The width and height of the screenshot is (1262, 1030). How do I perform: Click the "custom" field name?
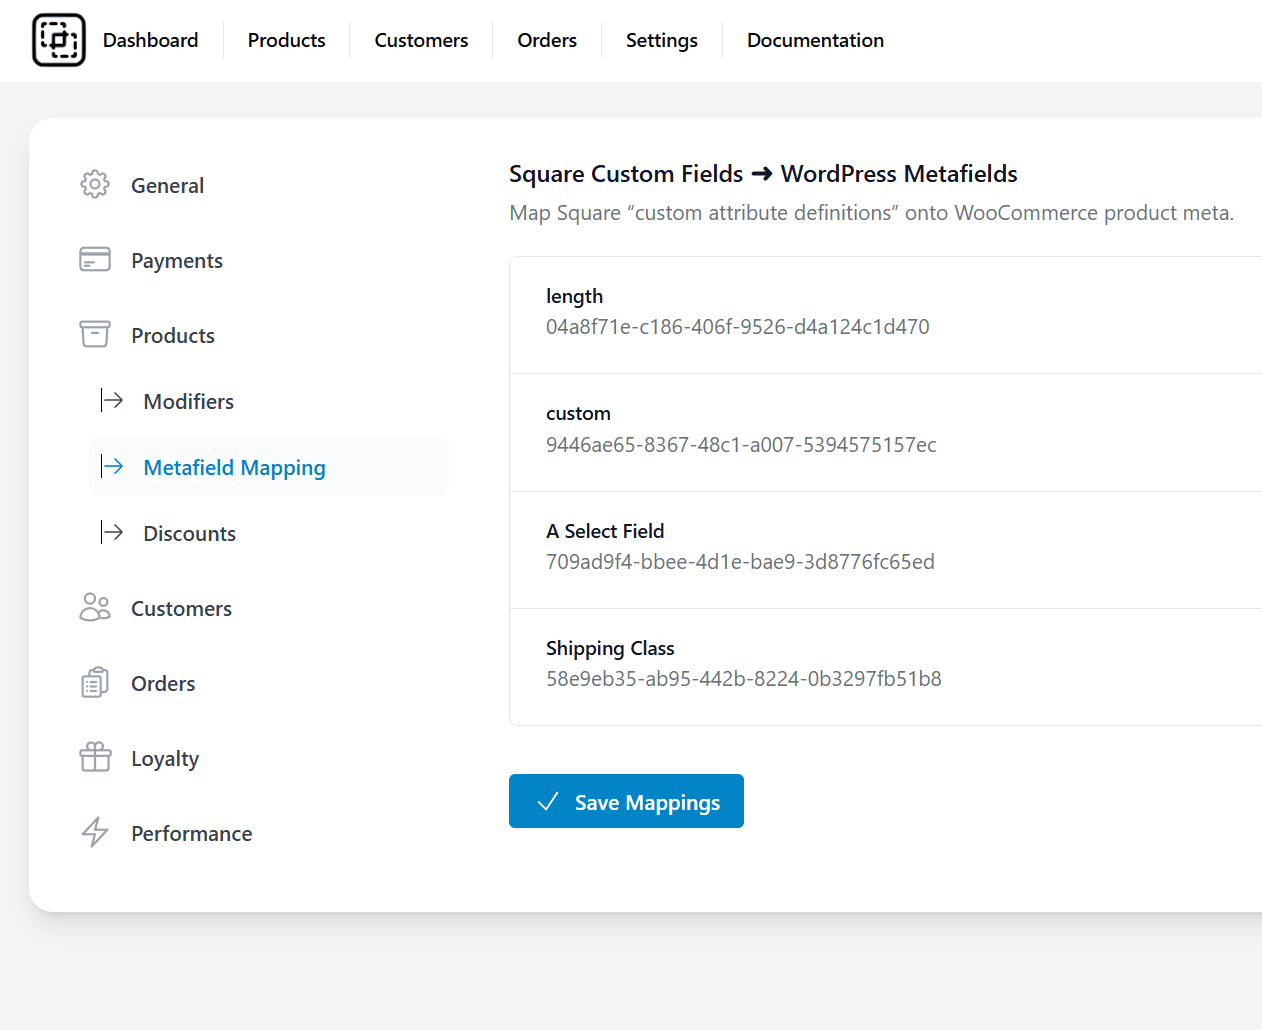click(578, 413)
